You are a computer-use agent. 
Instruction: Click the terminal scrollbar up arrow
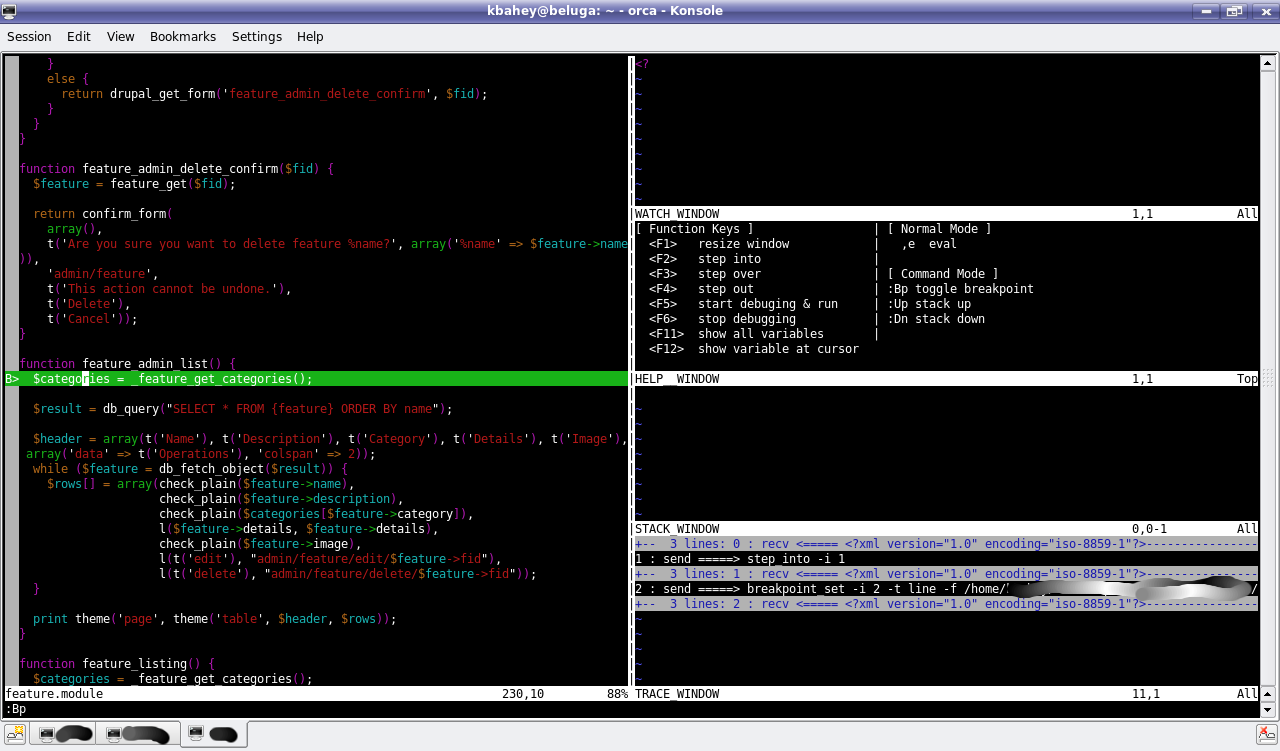pos(1268,63)
